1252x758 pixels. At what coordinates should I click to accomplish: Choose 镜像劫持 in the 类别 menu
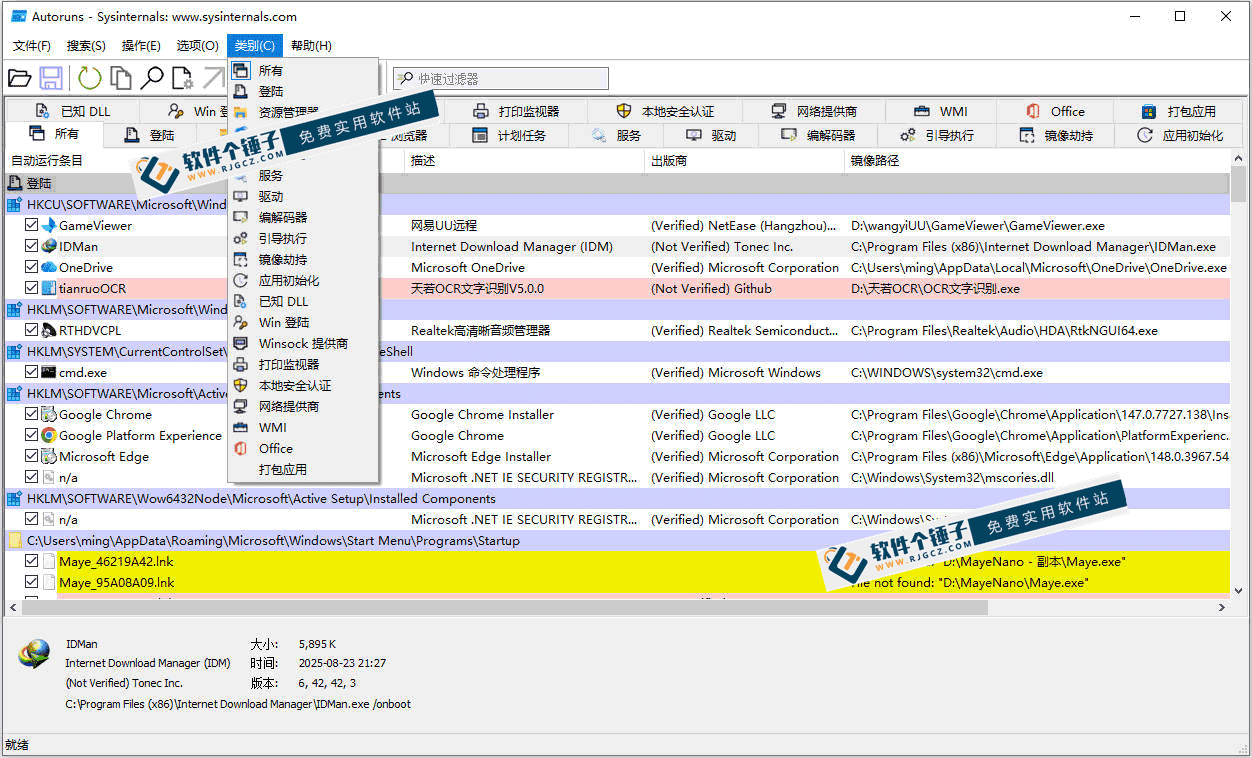tap(304, 260)
